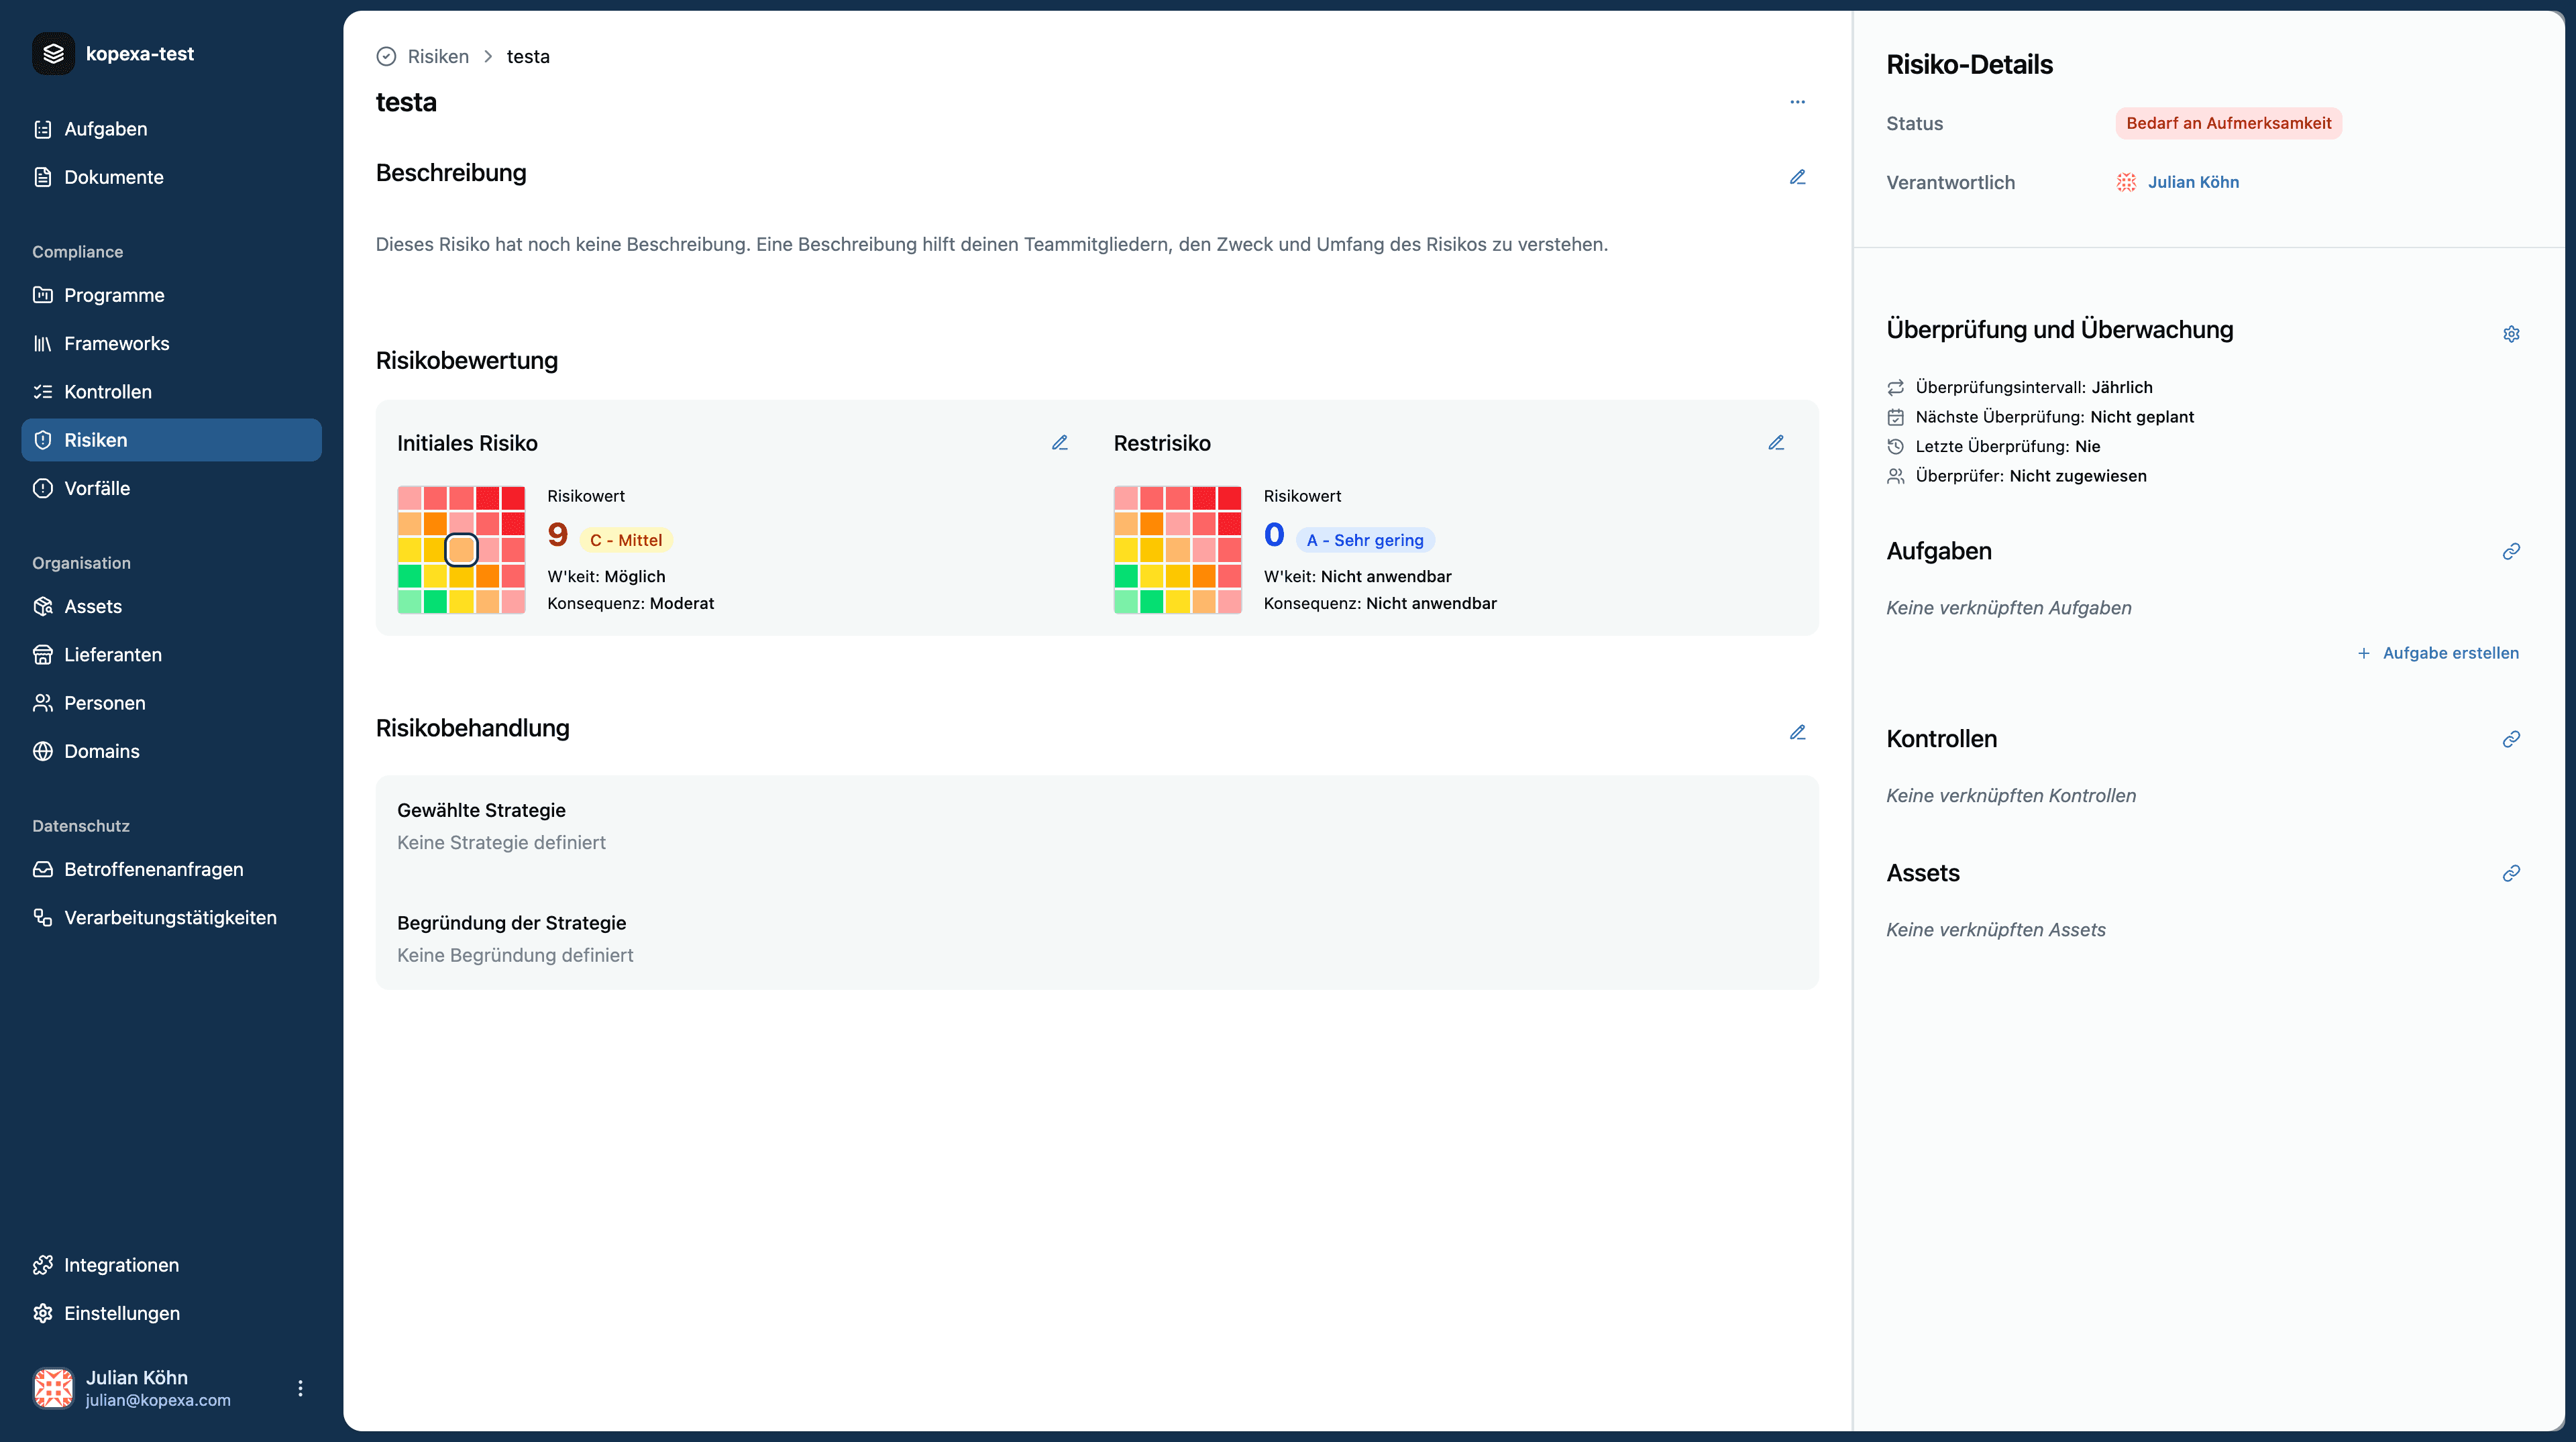The image size is (2576, 1442).
Task: Open Überprüfung und Überwachung gear settings
Action: [x=2511, y=334]
